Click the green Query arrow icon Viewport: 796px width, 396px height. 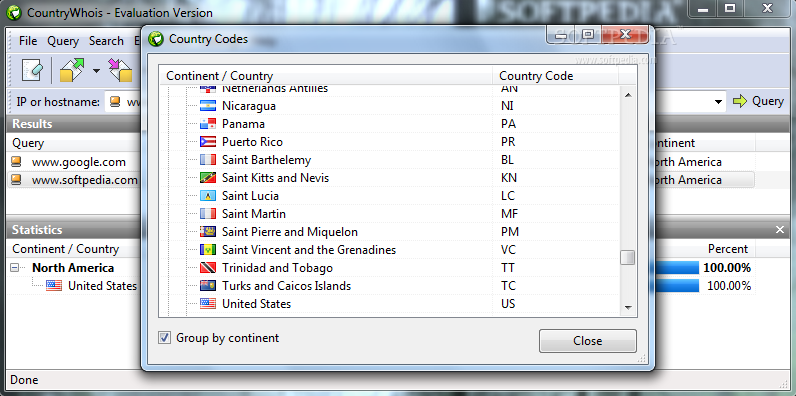(740, 101)
